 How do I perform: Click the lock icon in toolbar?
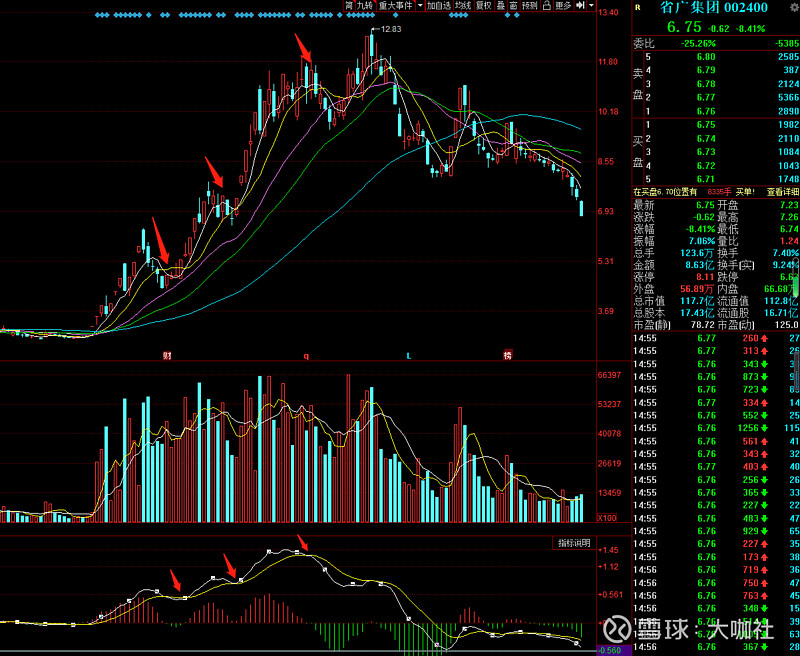point(546,5)
